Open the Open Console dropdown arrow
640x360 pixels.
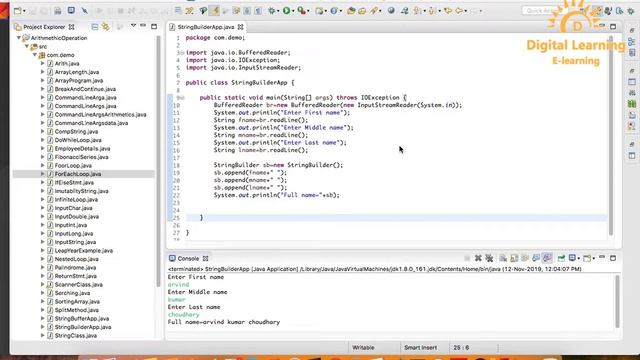[x=593, y=258]
